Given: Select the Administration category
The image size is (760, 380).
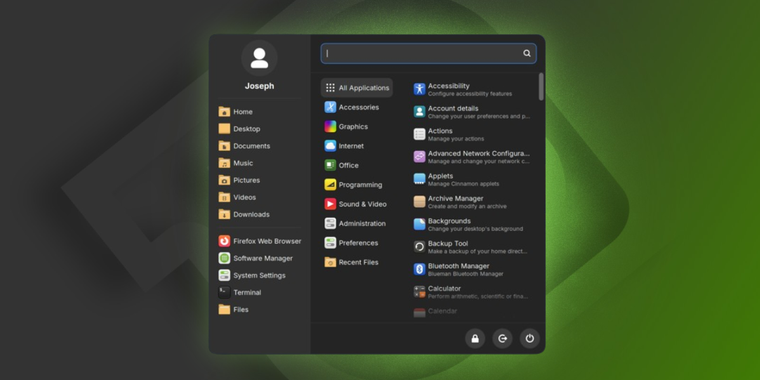Looking at the screenshot, I should click(x=355, y=223).
